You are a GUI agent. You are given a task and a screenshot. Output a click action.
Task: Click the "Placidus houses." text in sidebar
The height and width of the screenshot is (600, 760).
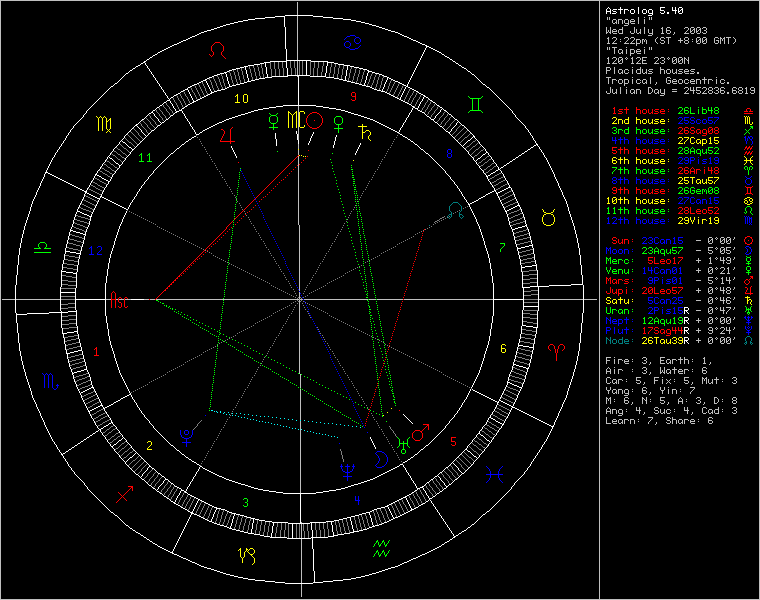click(x=652, y=71)
